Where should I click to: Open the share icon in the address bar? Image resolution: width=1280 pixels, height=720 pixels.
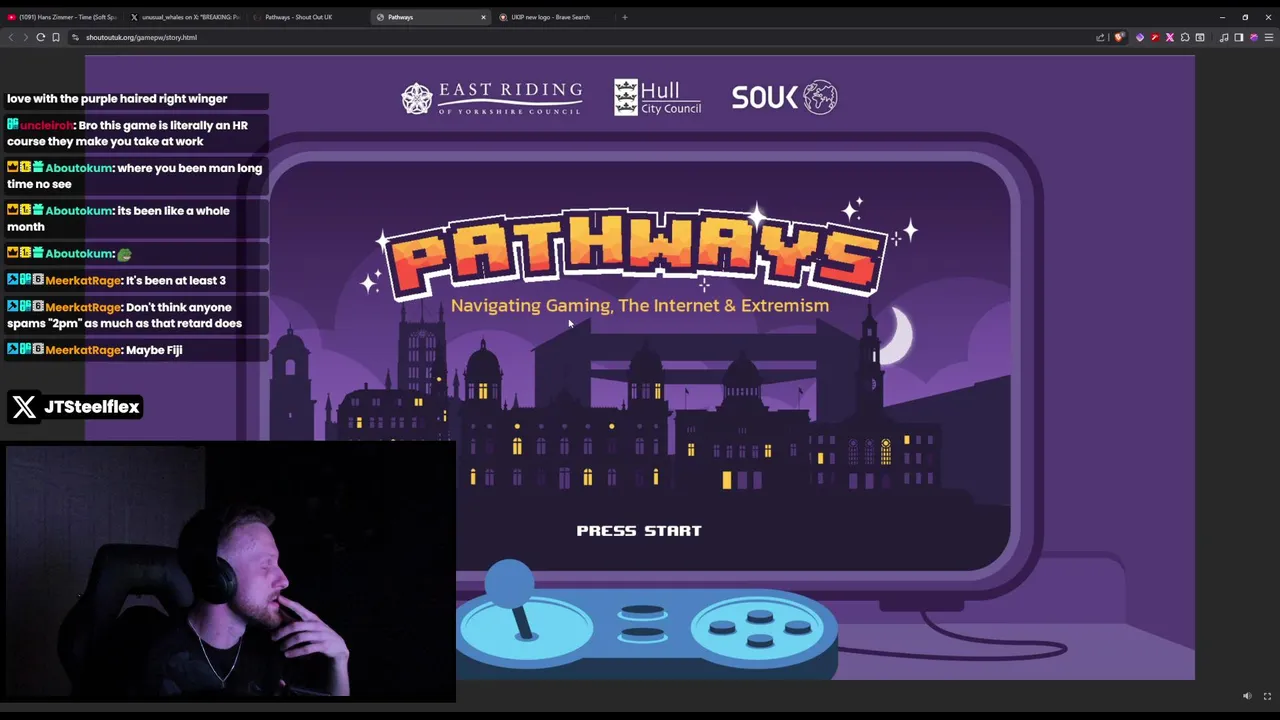click(x=1100, y=37)
